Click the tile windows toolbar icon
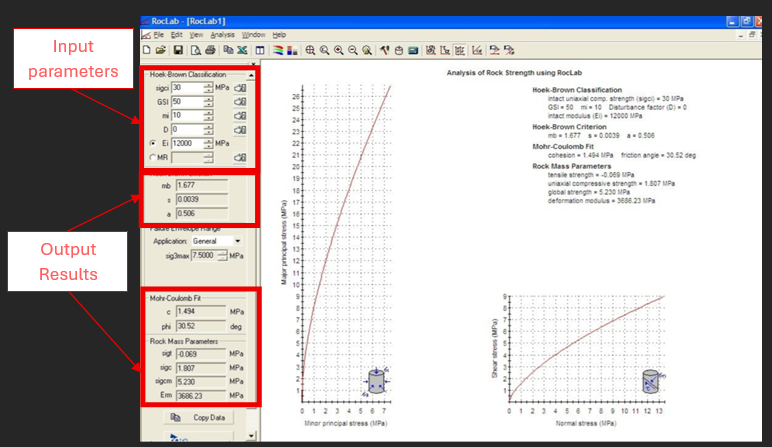 tap(260, 50)
